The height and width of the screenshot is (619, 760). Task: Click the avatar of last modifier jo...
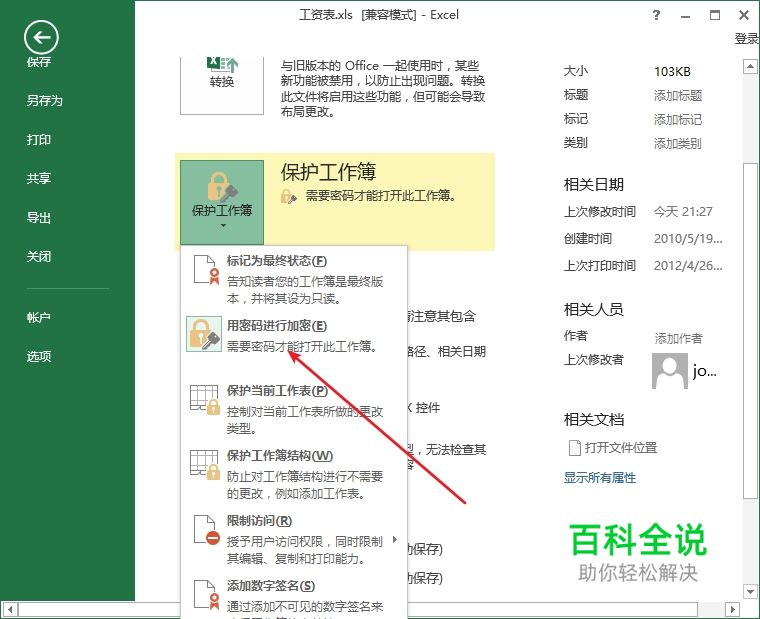pyautogui.click(x=670, y=371)
